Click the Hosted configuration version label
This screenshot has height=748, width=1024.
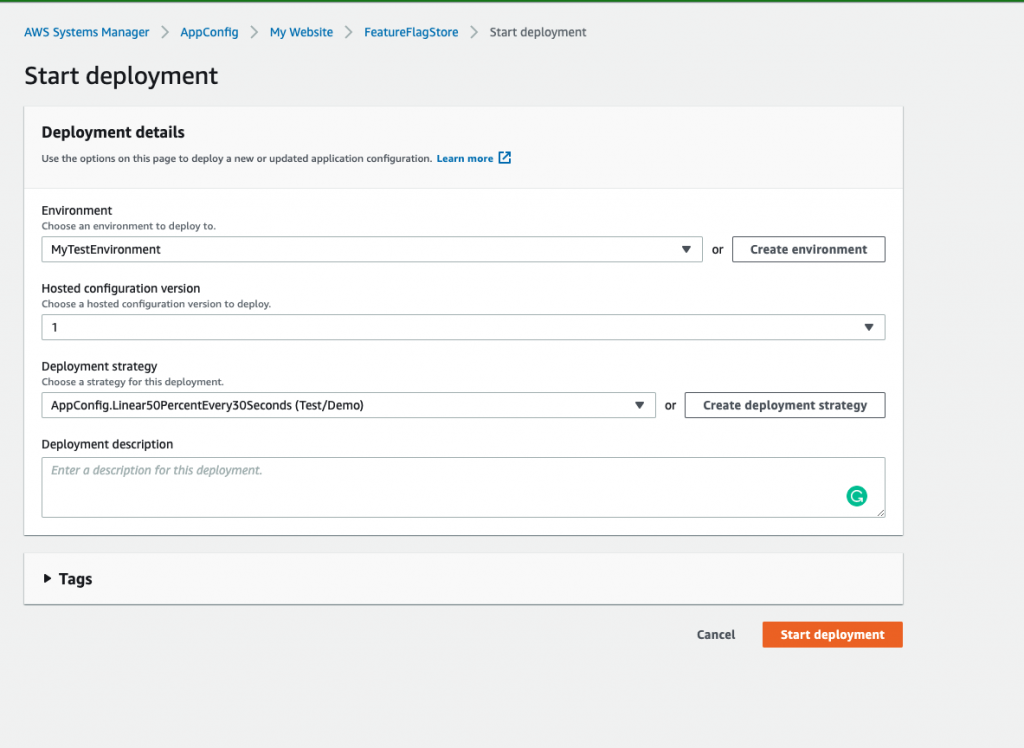point(121,288)
